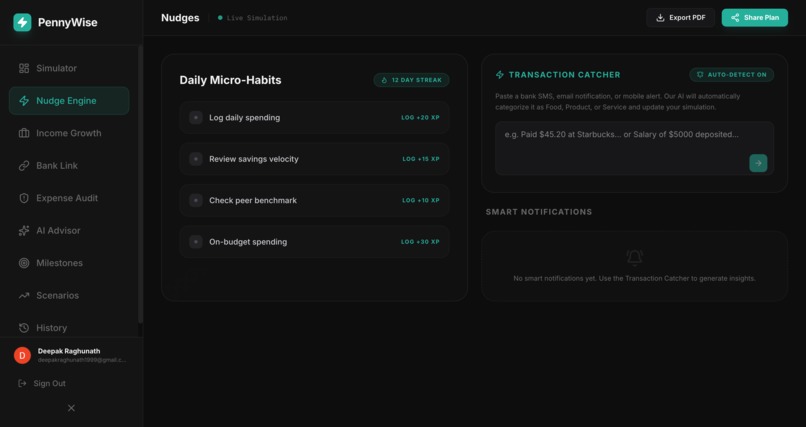Check off On-budget spending habit

(x=195, y=242)
